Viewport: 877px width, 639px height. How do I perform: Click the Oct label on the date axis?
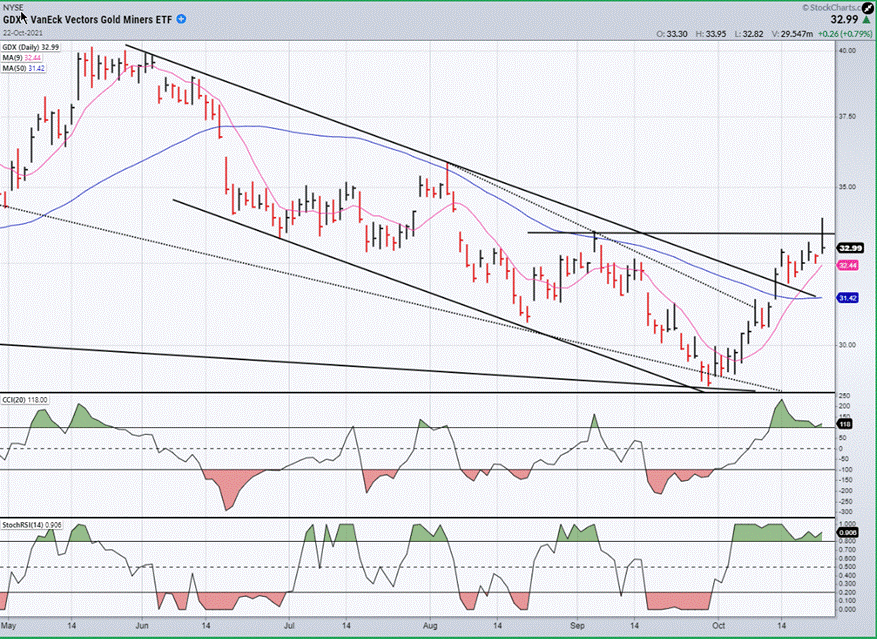[x=719, y=626]
